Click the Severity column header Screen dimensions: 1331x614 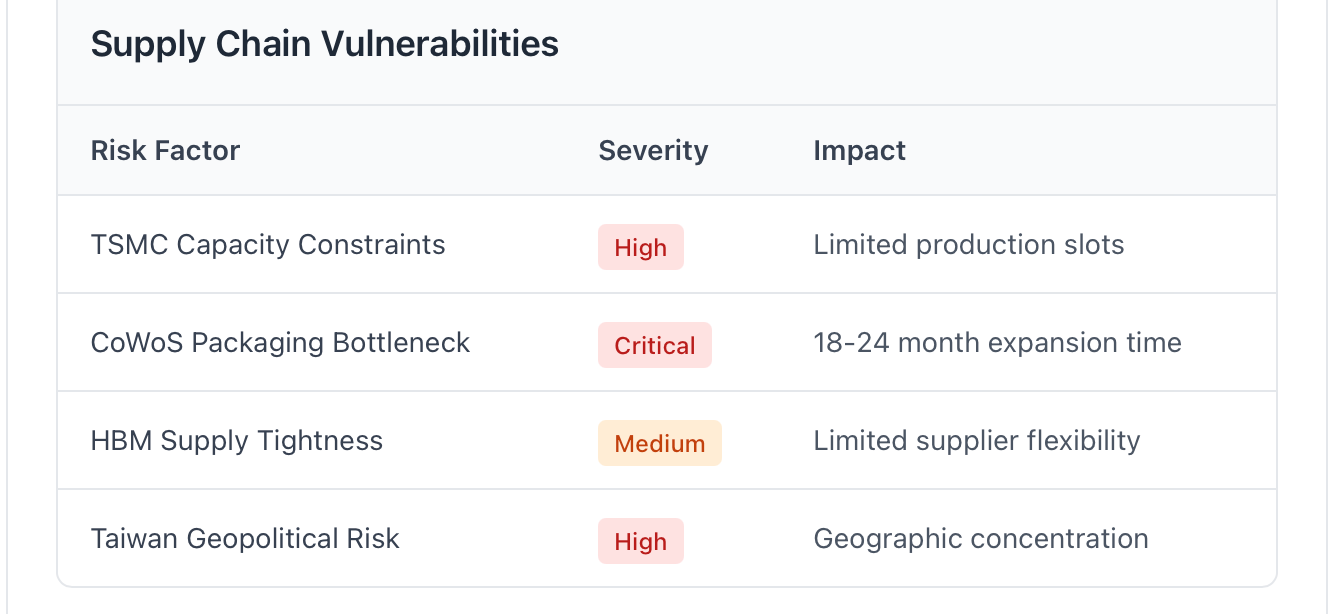click(x=653, y=151)
